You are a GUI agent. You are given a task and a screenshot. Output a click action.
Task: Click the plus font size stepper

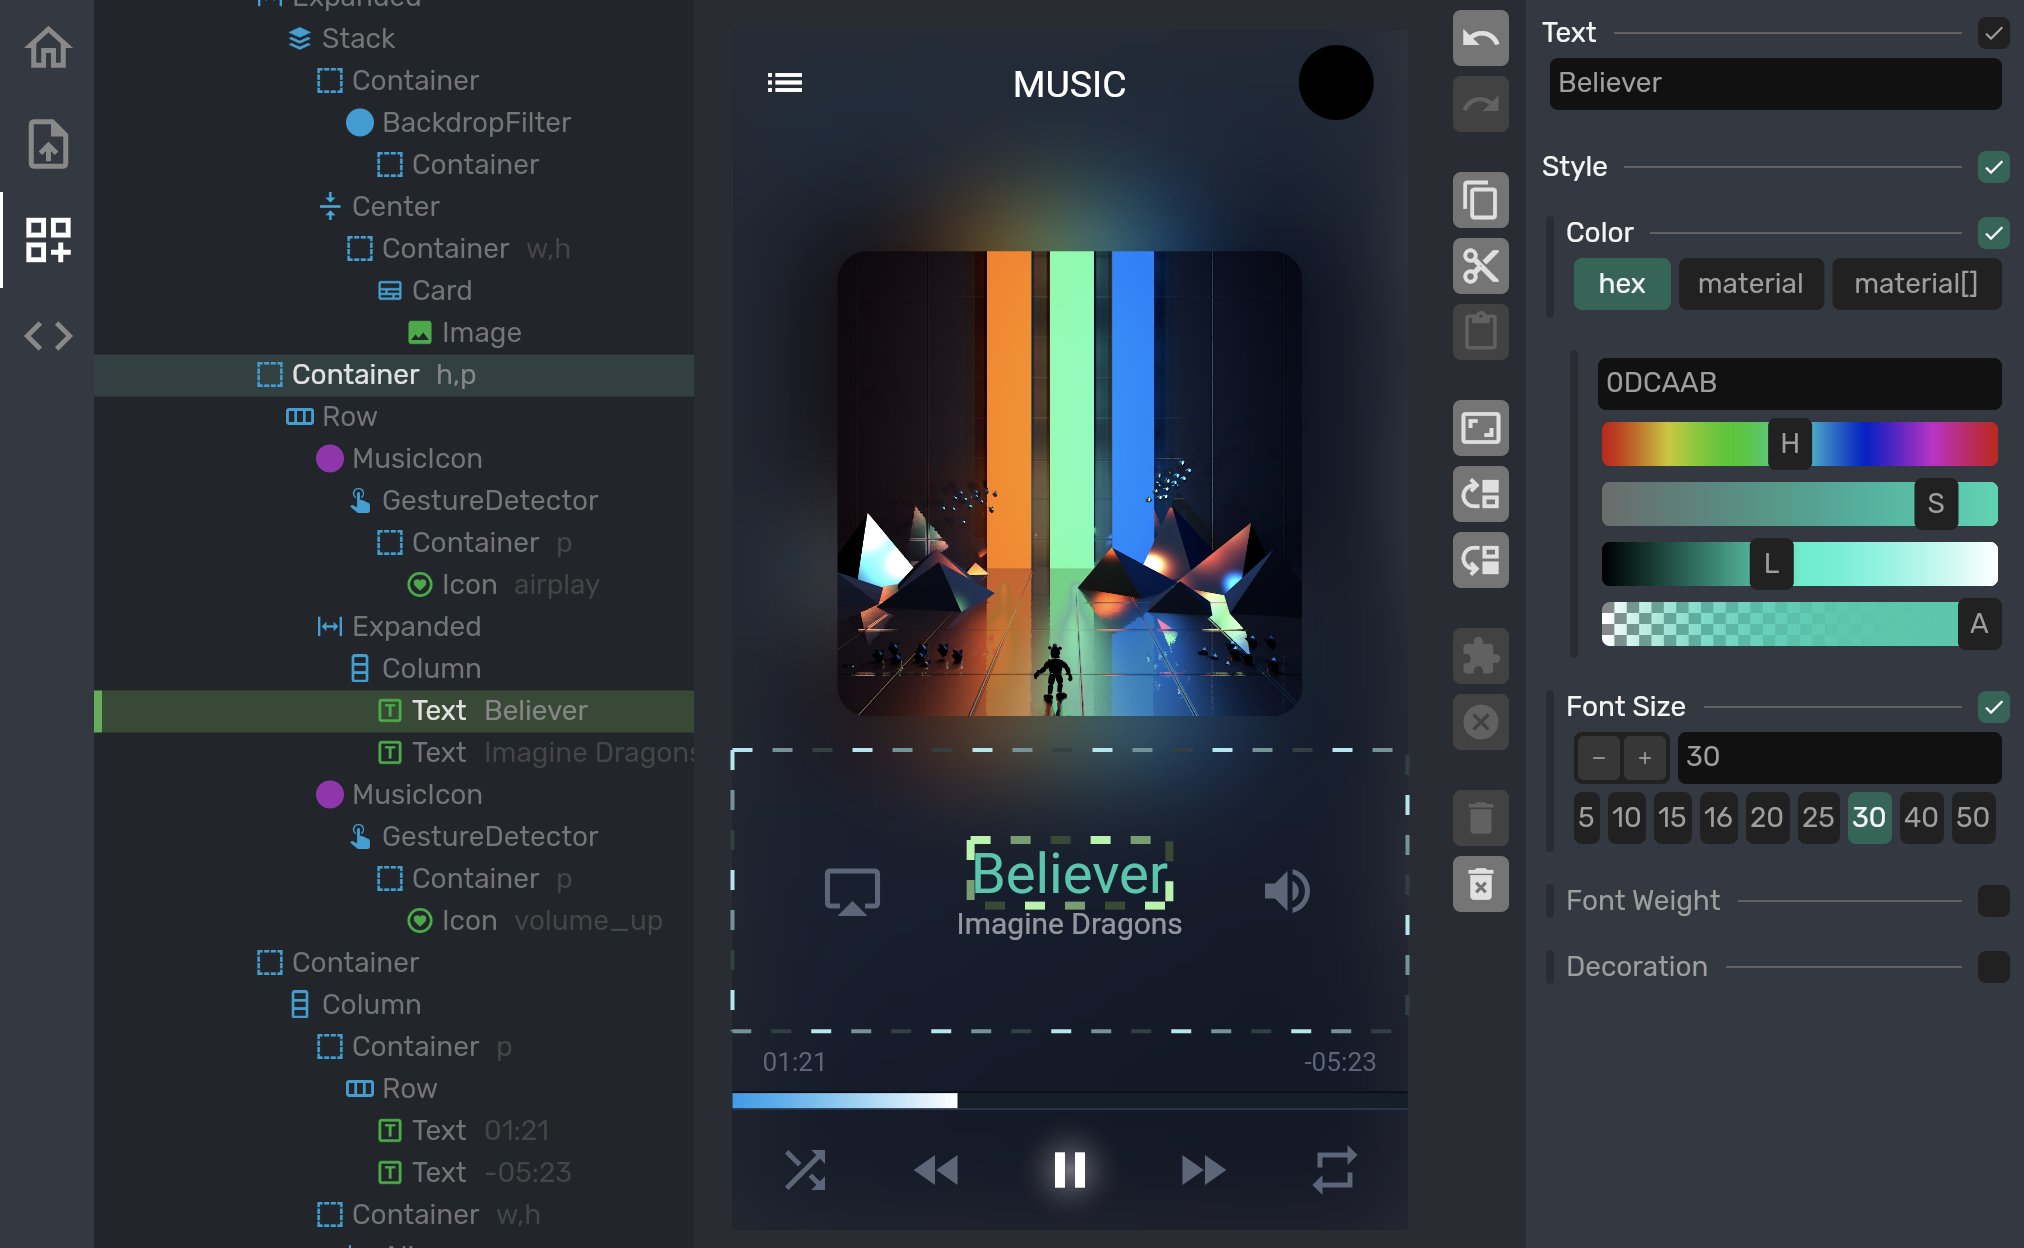click(x=1645, y=757)
